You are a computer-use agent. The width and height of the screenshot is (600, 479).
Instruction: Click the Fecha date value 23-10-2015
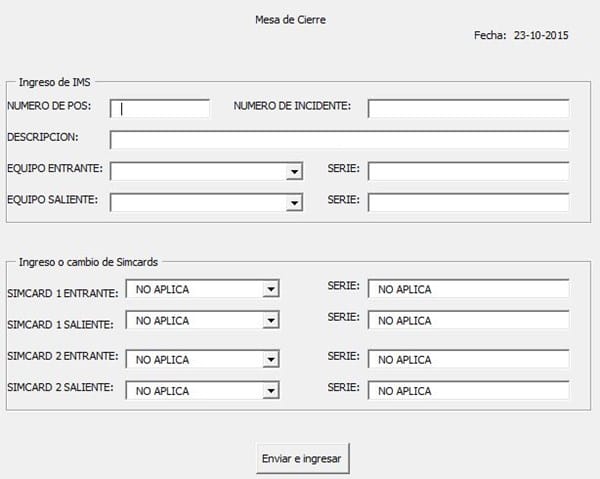(x=541, y=35)
